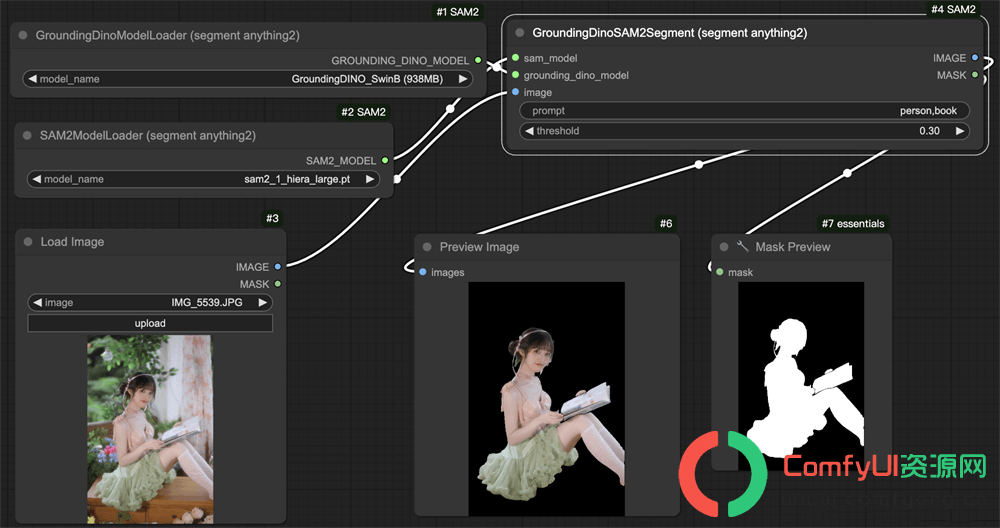The height and width of the screenshot is (528, 1000).
Task: Click the #3 badge above Load Image
Action: (x=272, y=218)
